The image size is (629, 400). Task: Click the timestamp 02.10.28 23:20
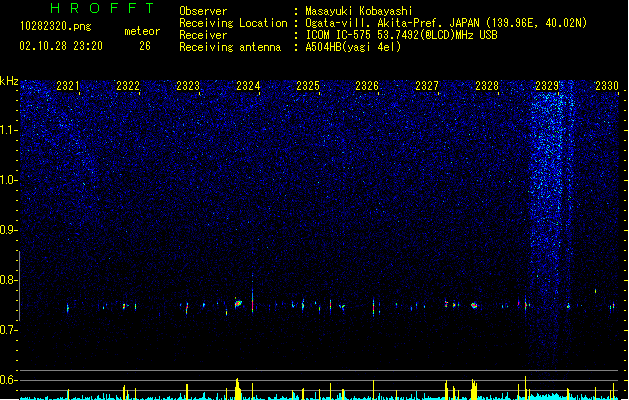[61, 46]
